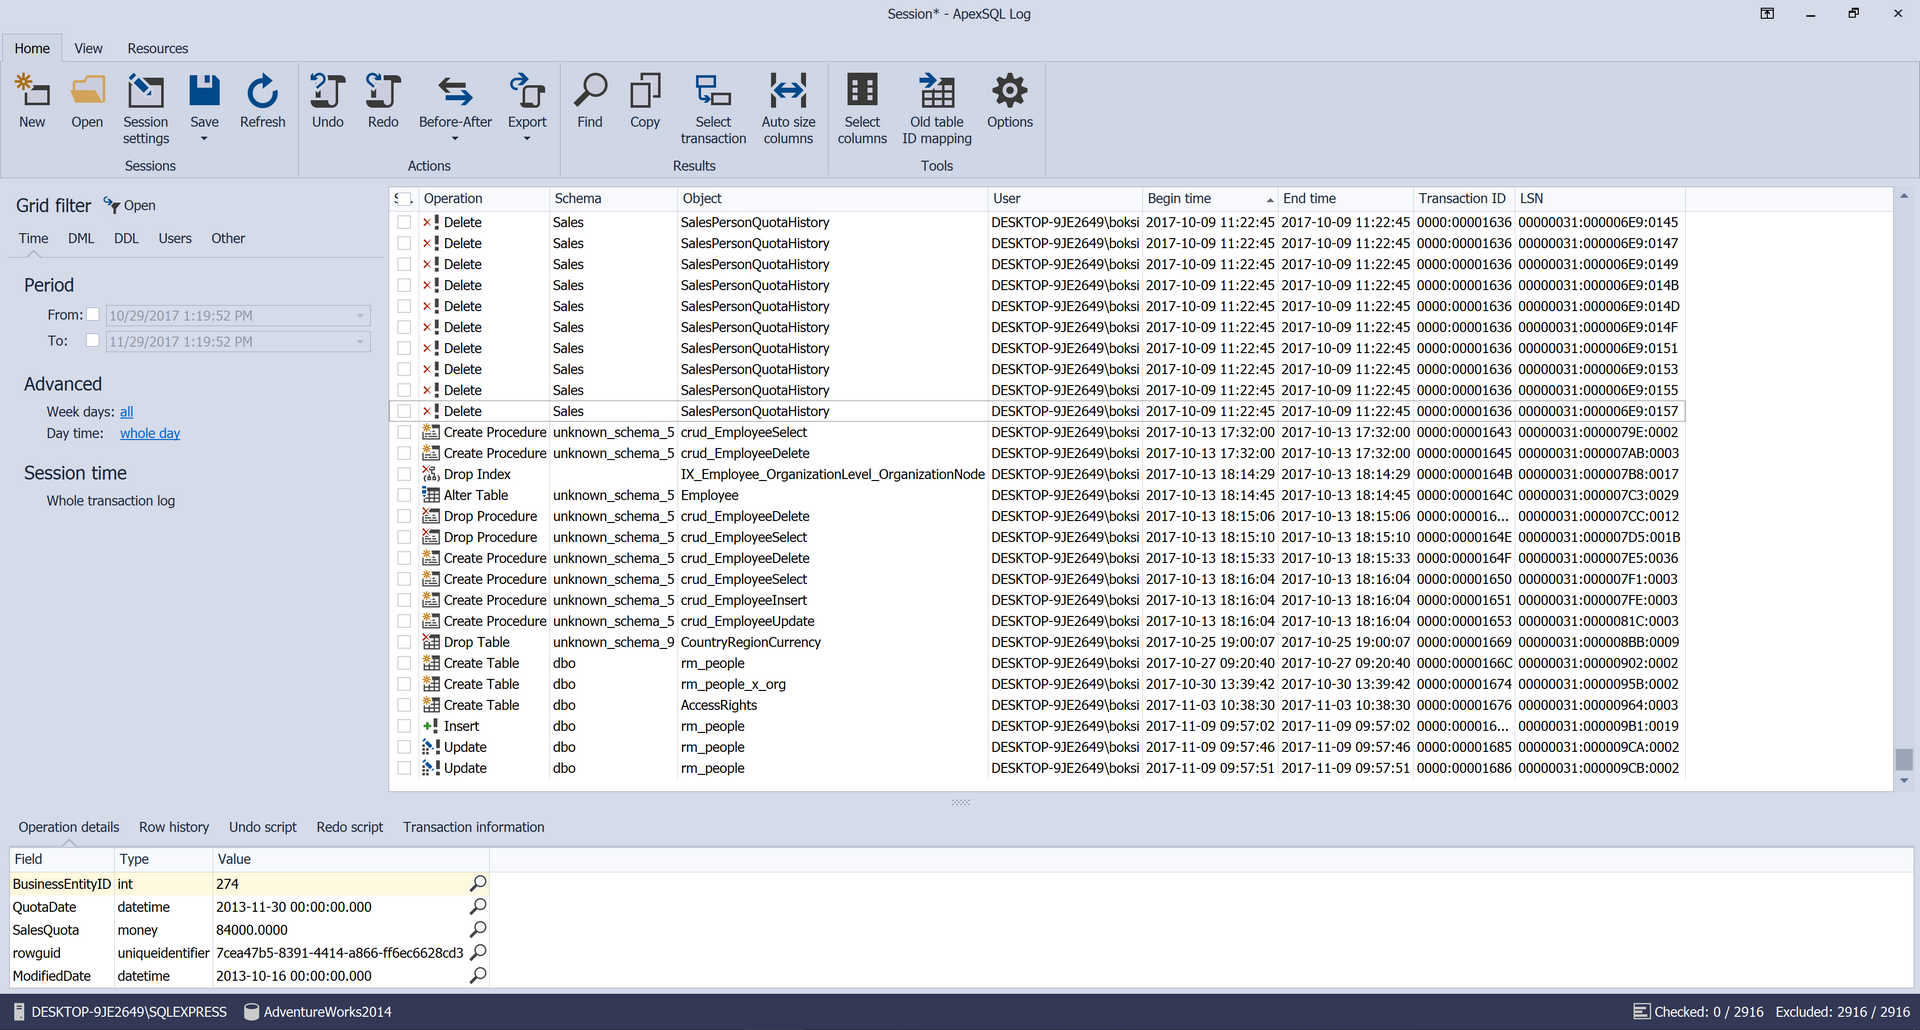Click the LSN column header

(x=1599, y=198)
